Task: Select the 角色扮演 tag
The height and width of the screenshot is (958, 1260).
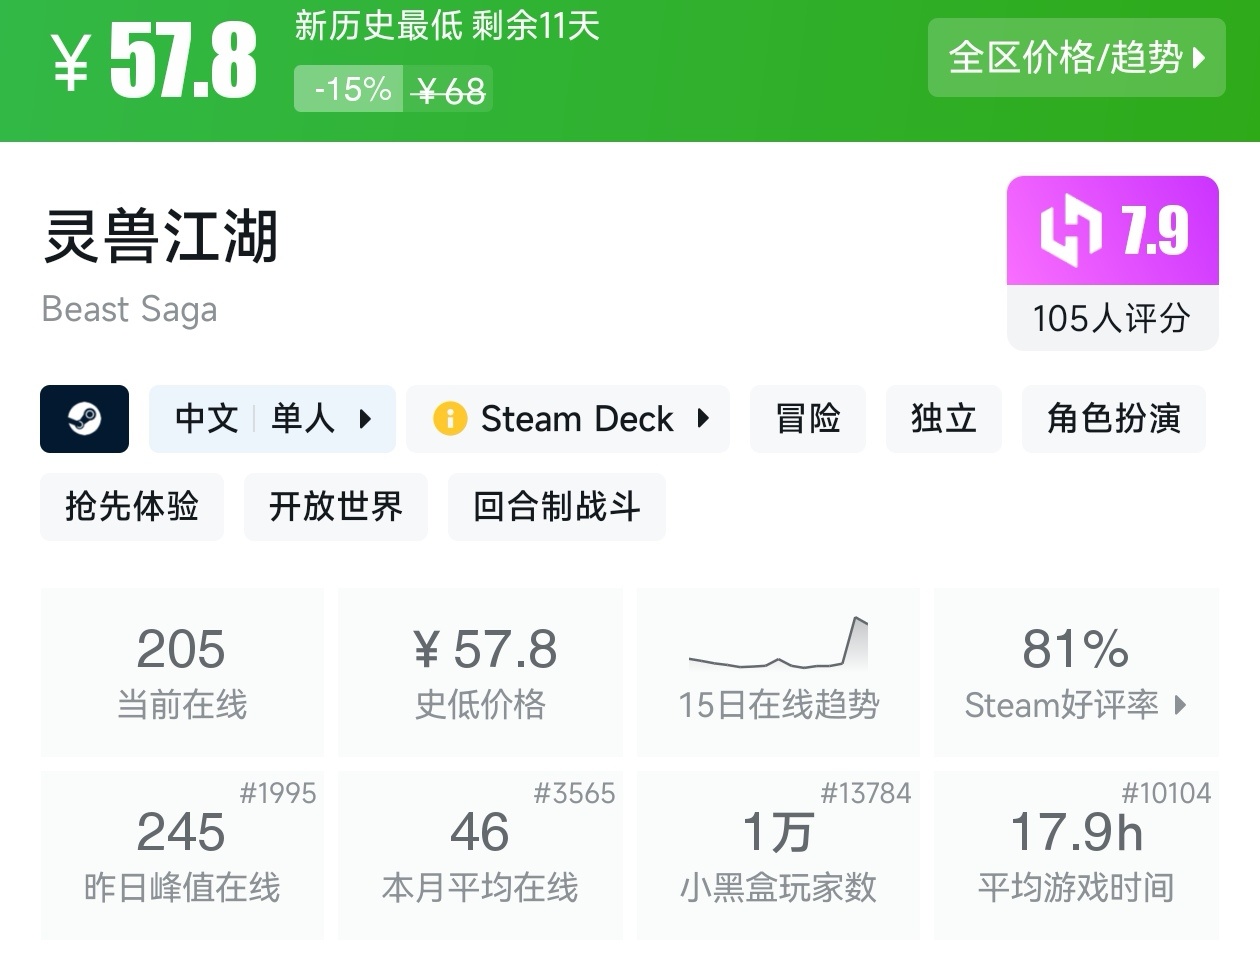Action: coord(1113,419)
